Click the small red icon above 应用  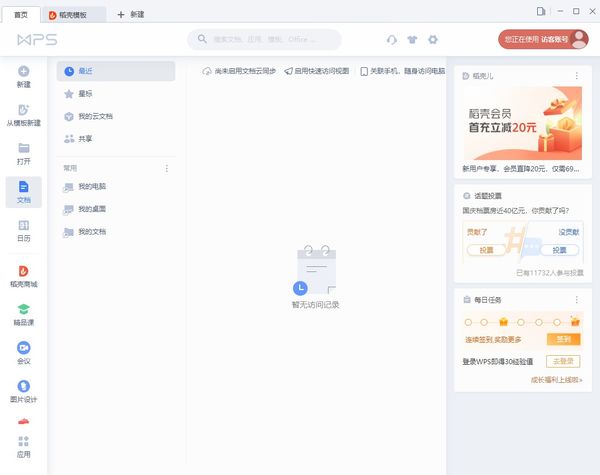[x=24, y=421]
